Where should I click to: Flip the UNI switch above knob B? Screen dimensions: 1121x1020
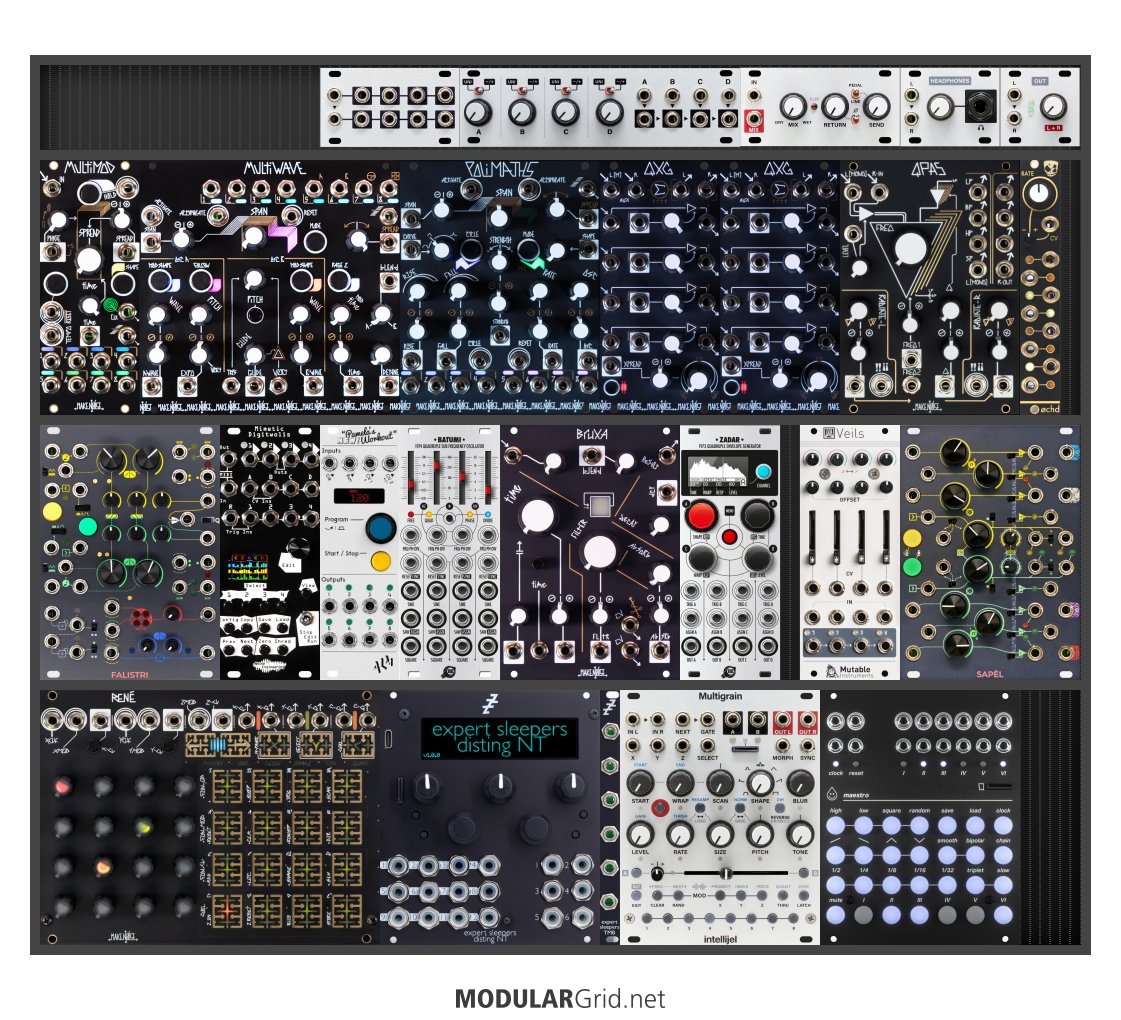(522, 91)
